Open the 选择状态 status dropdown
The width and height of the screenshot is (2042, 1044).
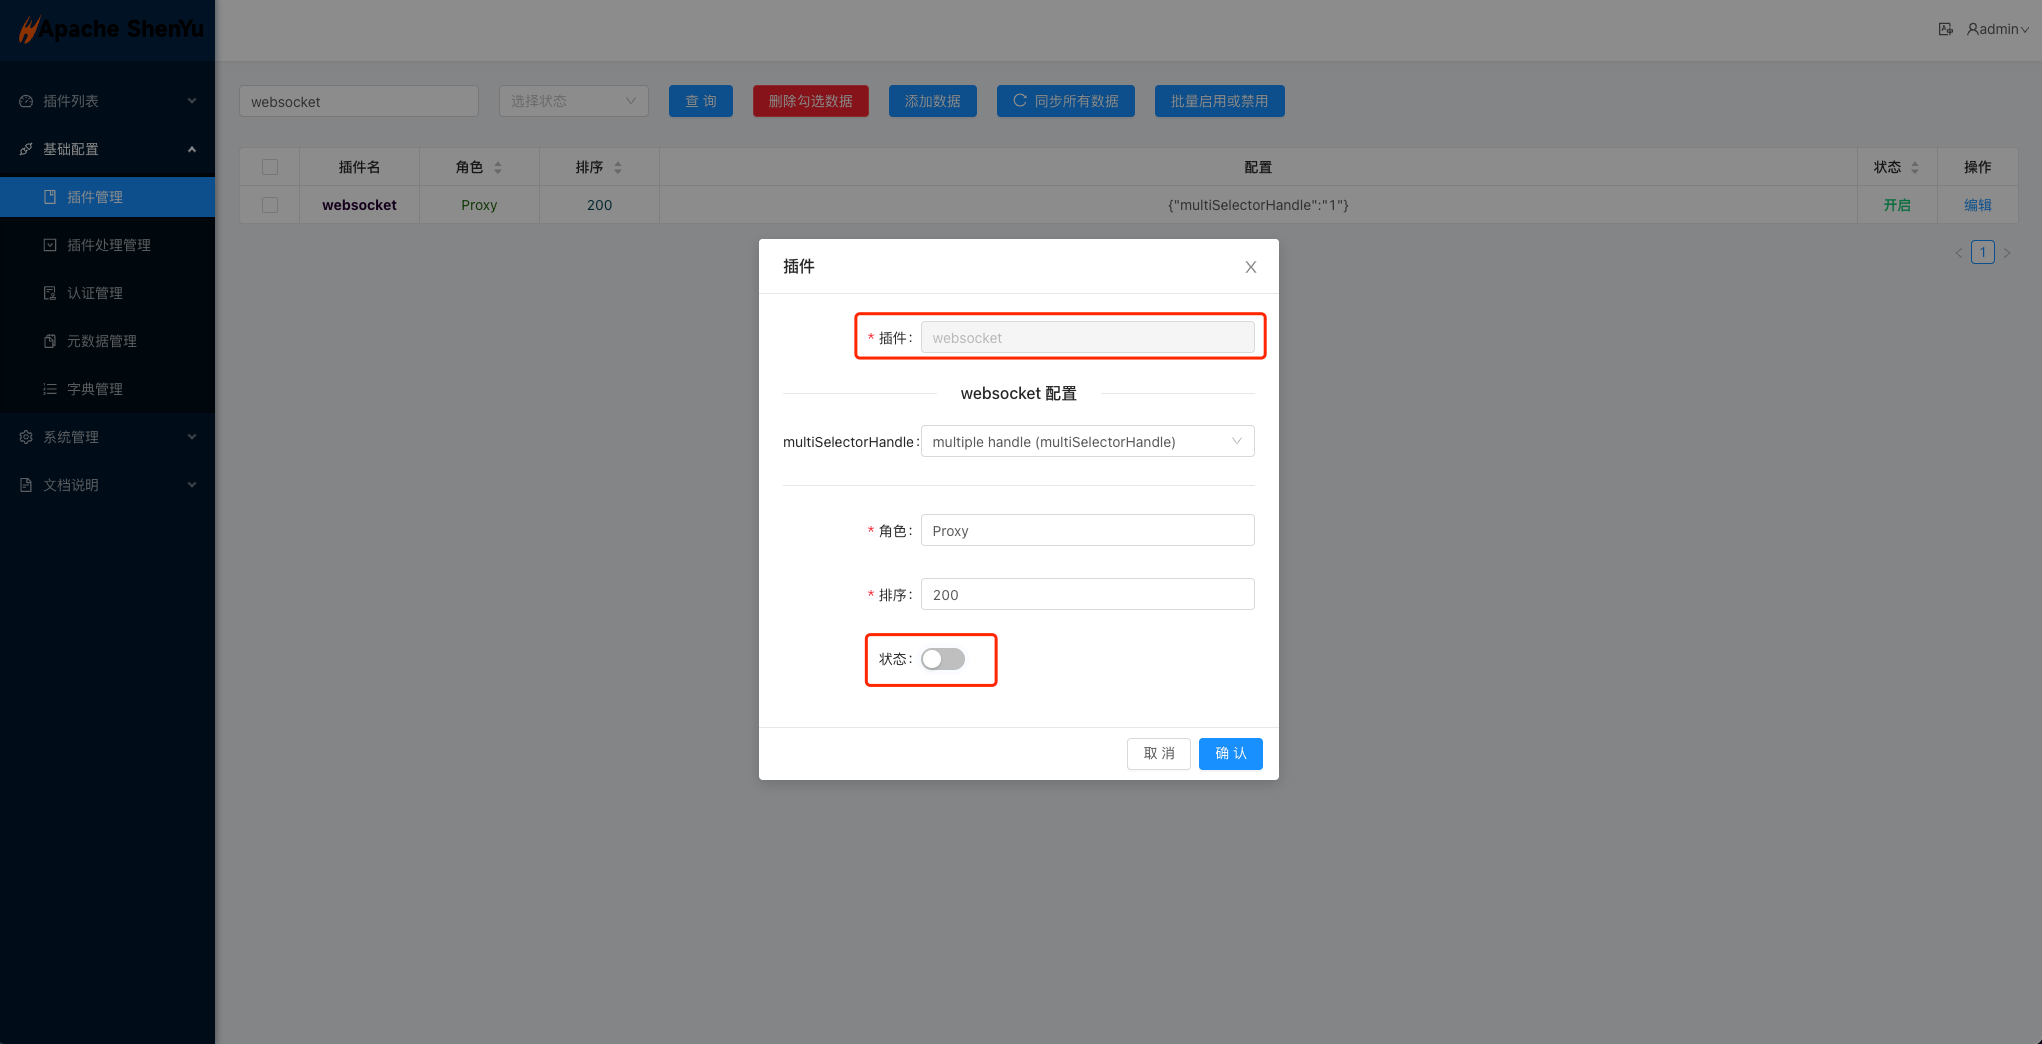(x=573, y=101)
